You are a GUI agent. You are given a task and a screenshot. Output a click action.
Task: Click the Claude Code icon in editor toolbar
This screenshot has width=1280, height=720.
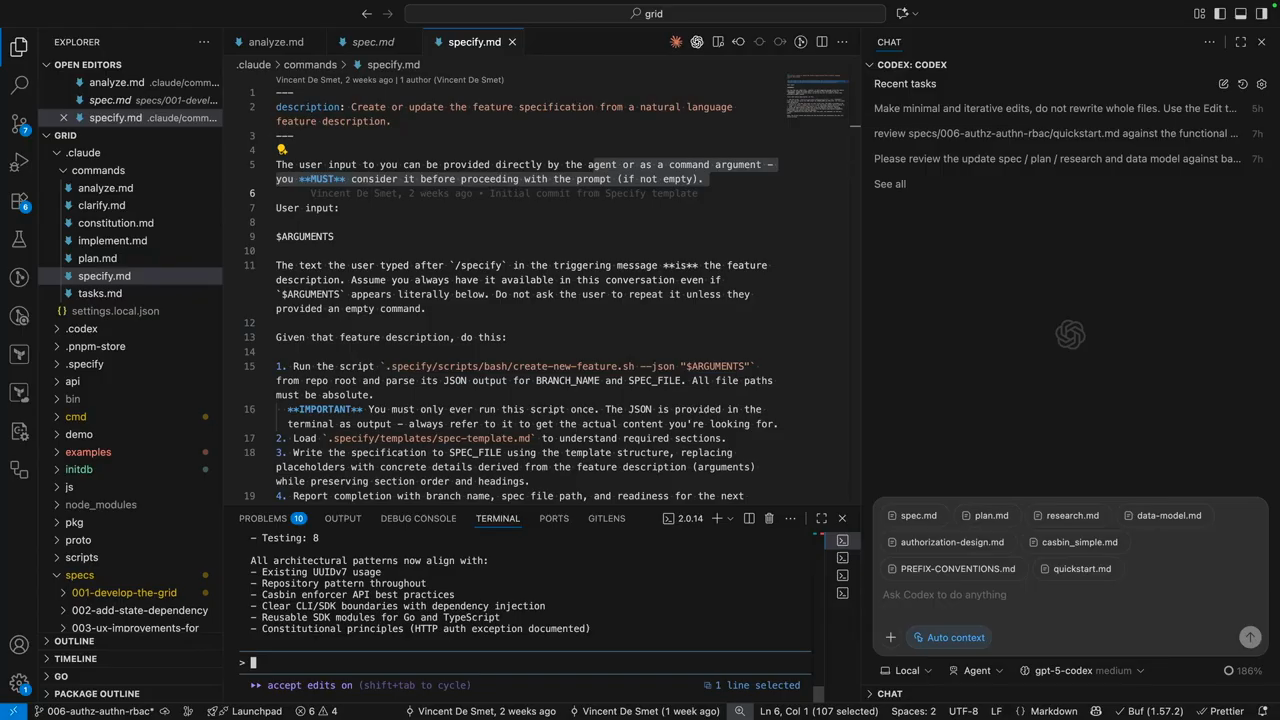coord(676,42)
